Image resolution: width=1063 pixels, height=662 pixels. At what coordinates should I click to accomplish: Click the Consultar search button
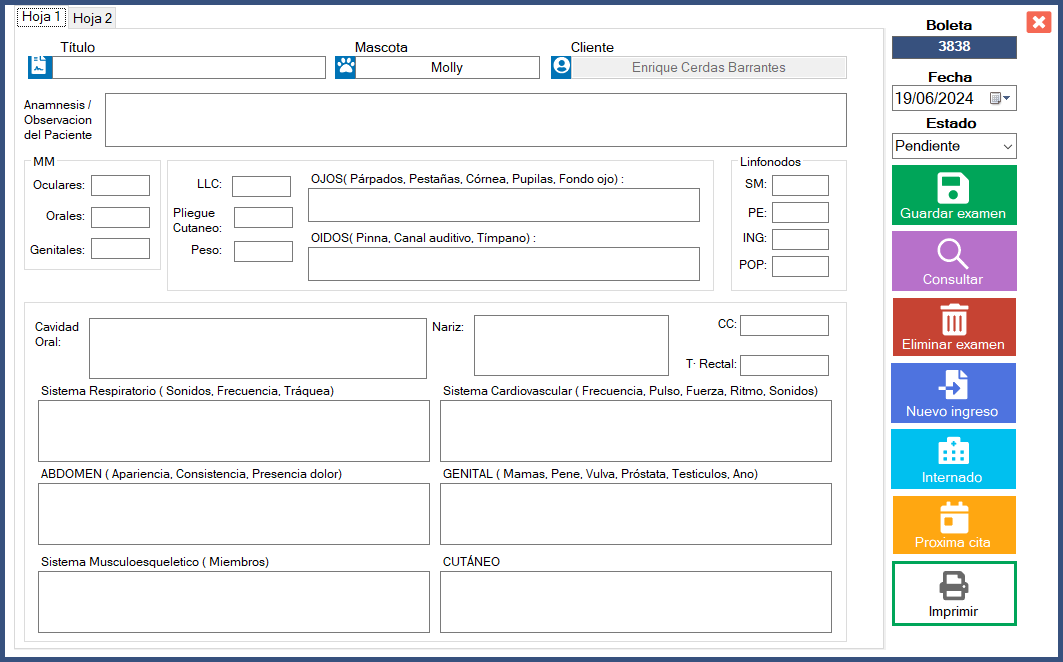[954, 261]
